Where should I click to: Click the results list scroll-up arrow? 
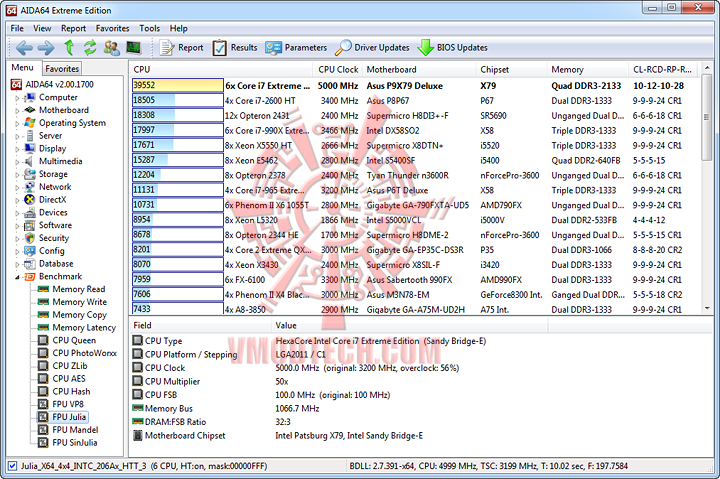click(x=707, y=68)
